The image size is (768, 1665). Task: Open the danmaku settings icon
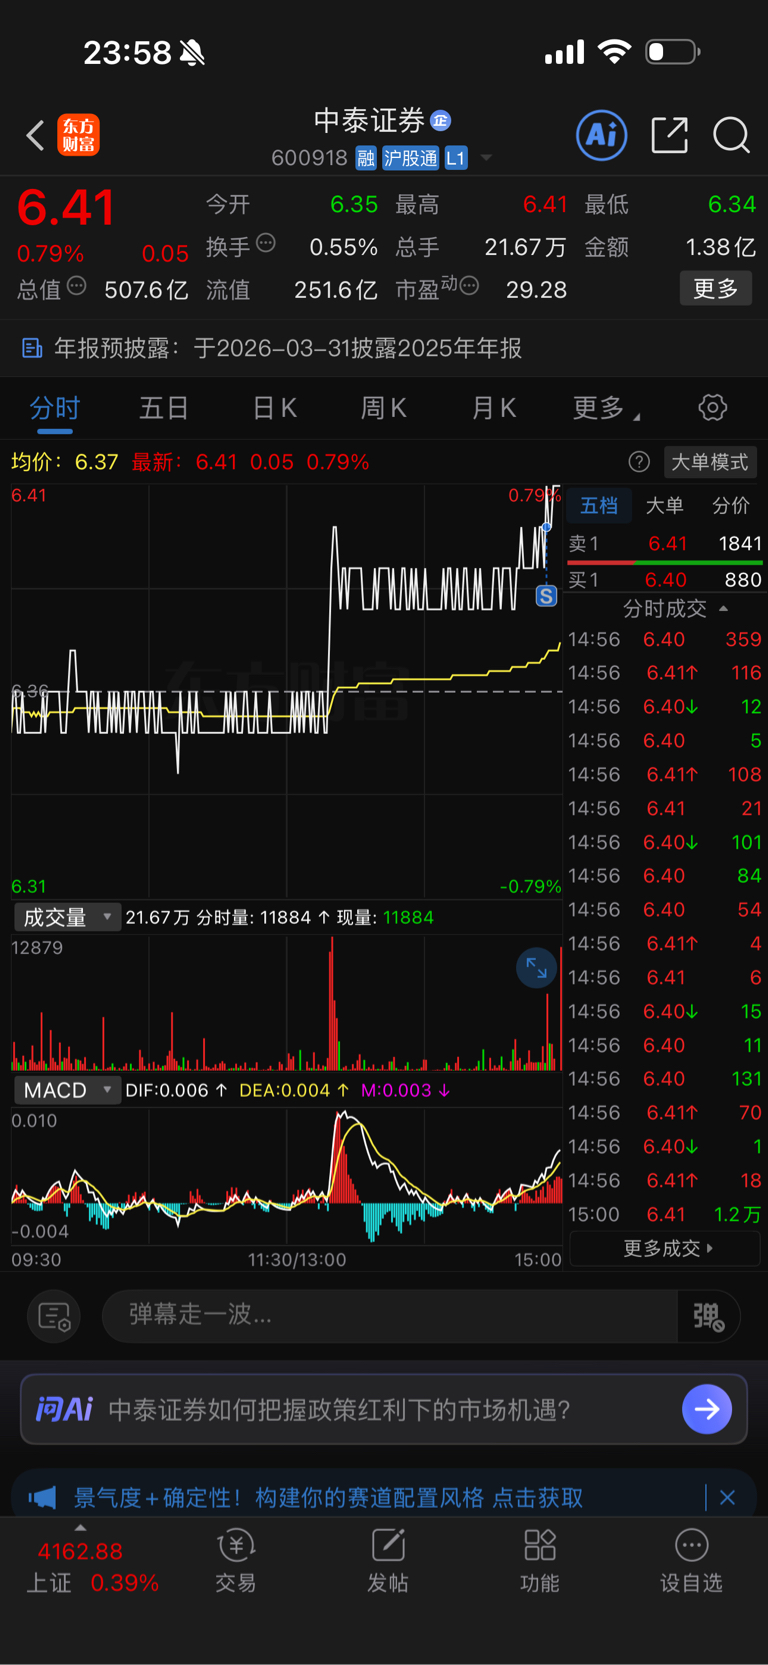click(x=54, y=1316)
